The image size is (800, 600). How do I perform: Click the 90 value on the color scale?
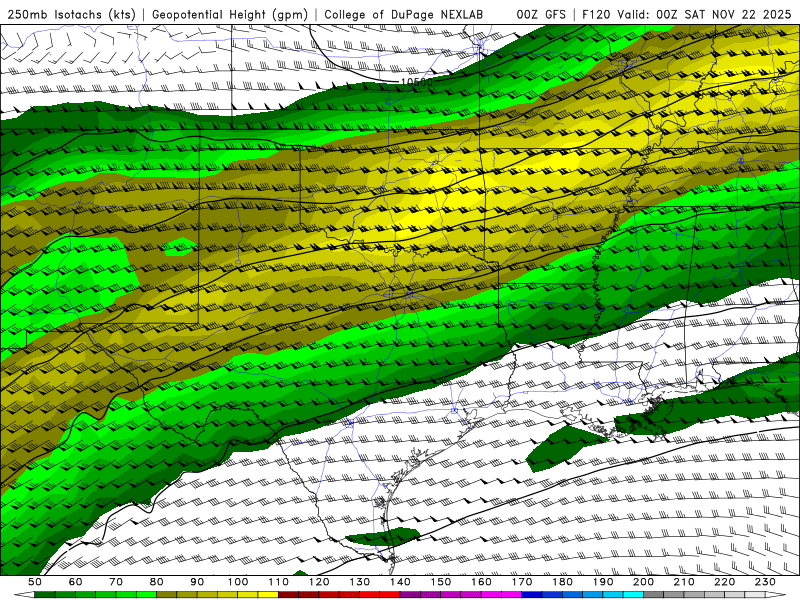(197, 582)
